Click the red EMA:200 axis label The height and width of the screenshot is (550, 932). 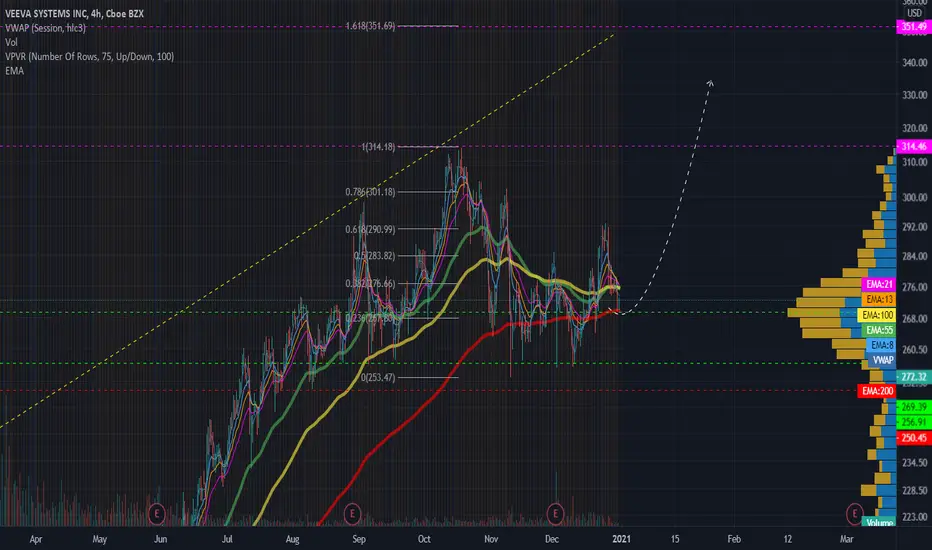(877, 391)
